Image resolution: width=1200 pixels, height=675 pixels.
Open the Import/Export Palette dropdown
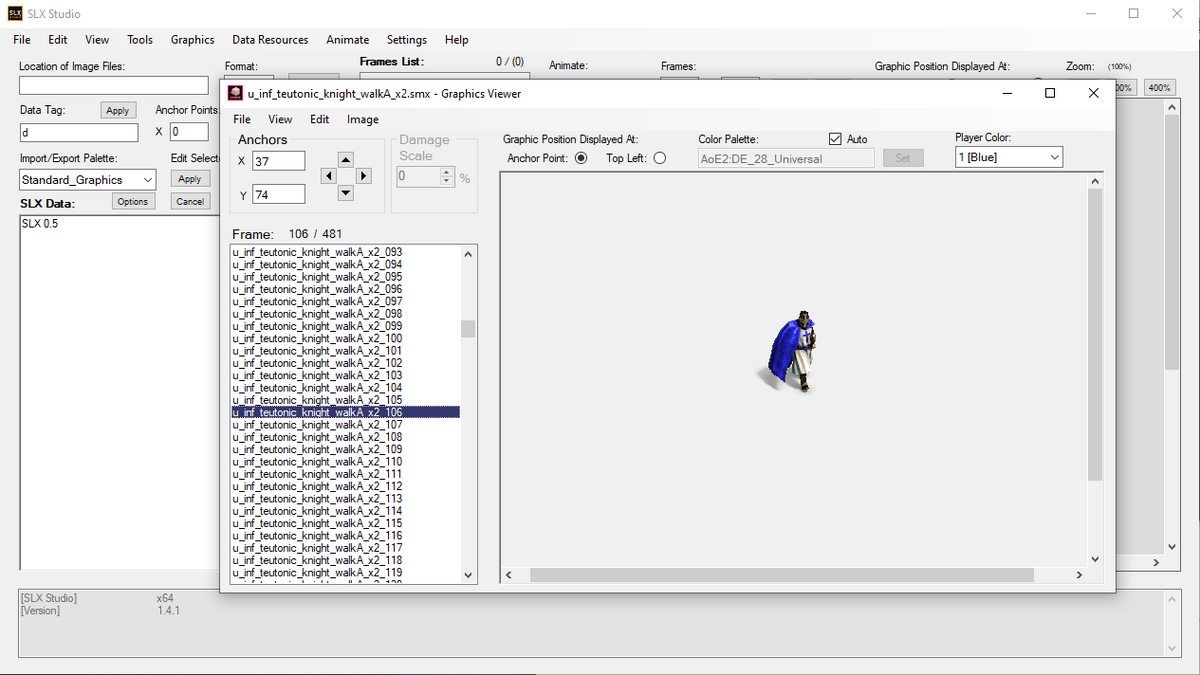coord(88,180)
